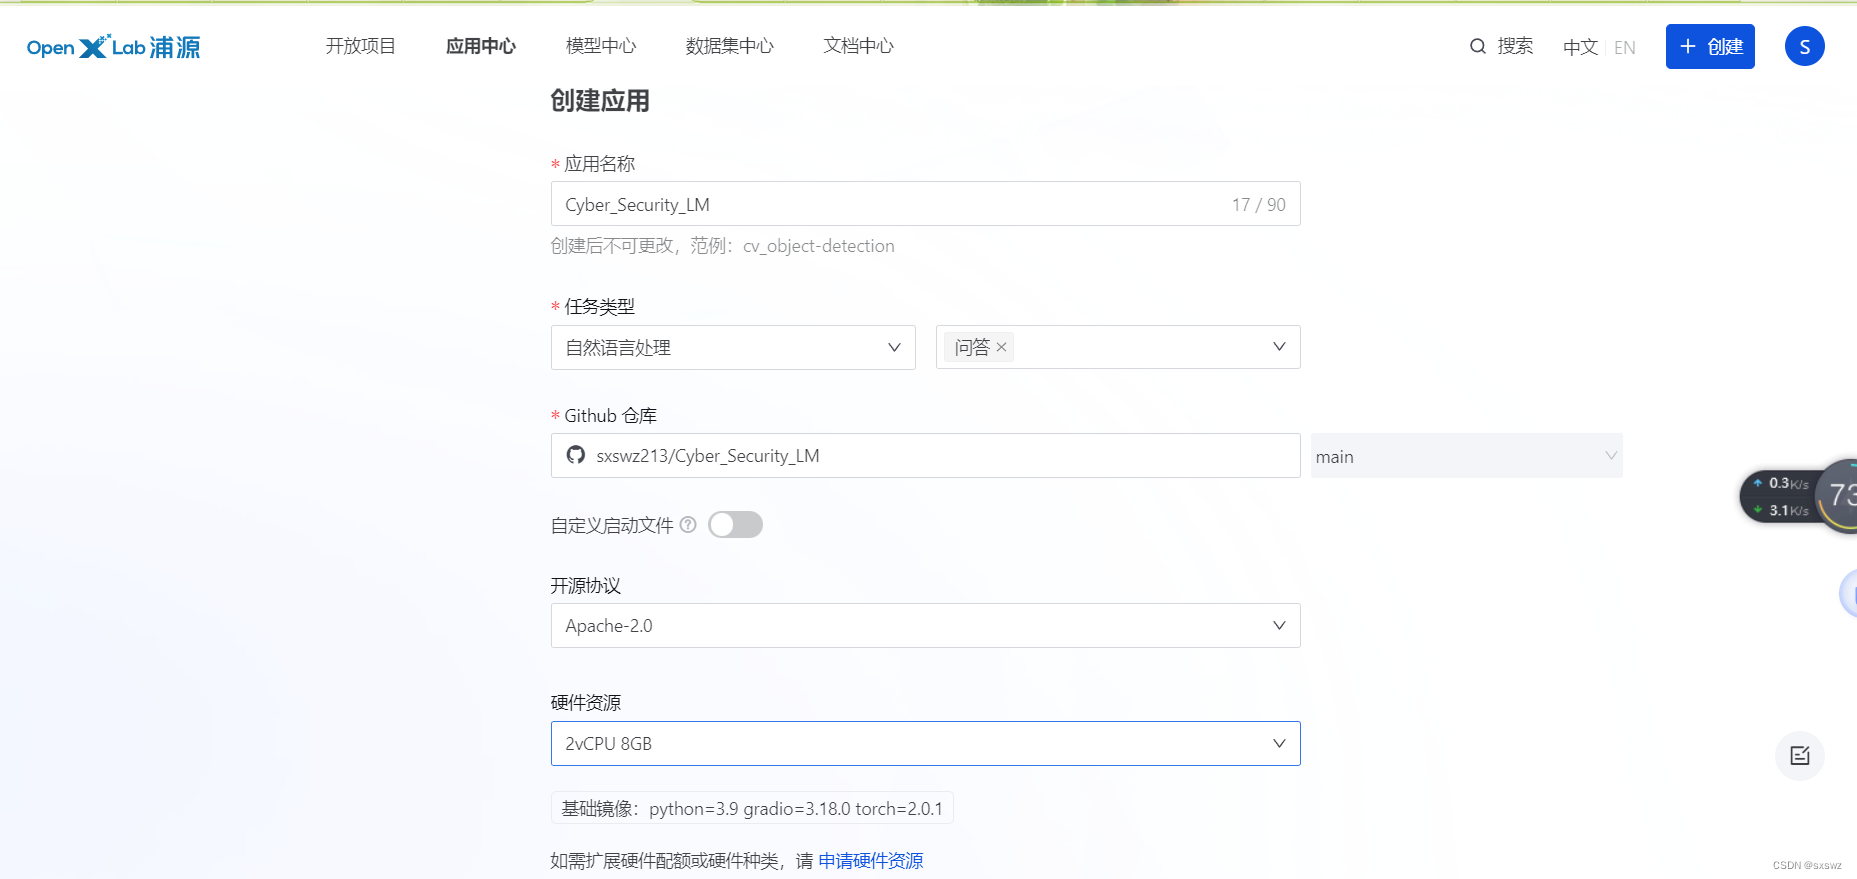
Task: Click the 基础镜像 python=3.9 text box
Action: pyautogui.click(x=752, y=808)
